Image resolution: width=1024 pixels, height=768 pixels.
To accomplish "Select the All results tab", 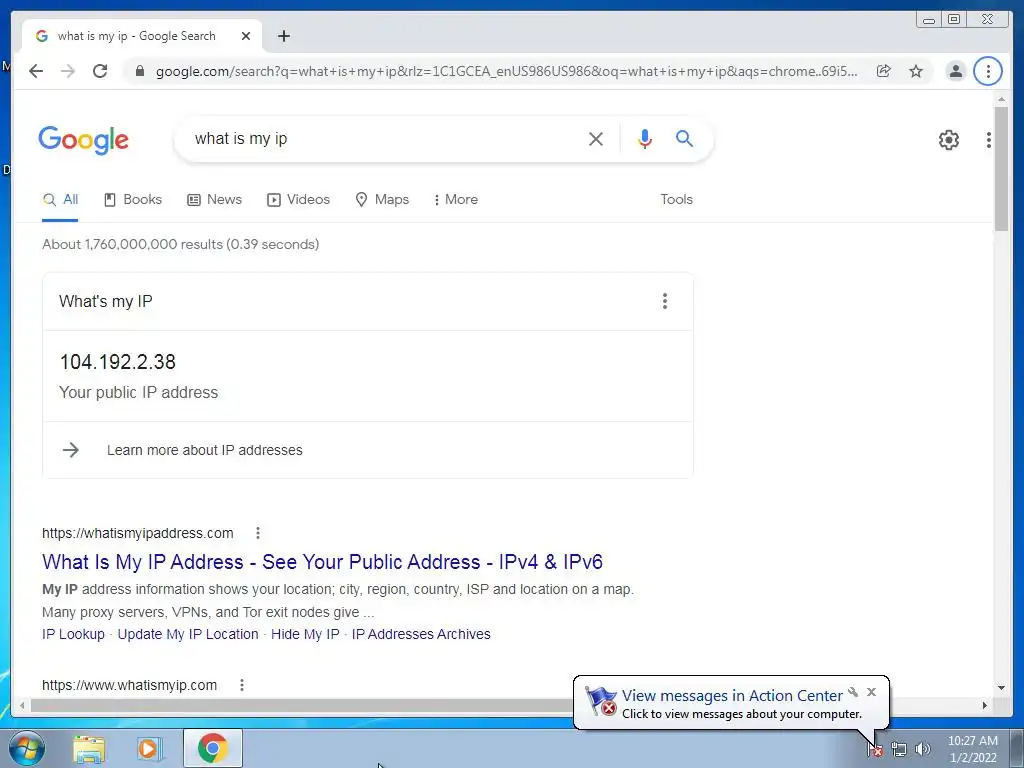I will tap(60, 200).
